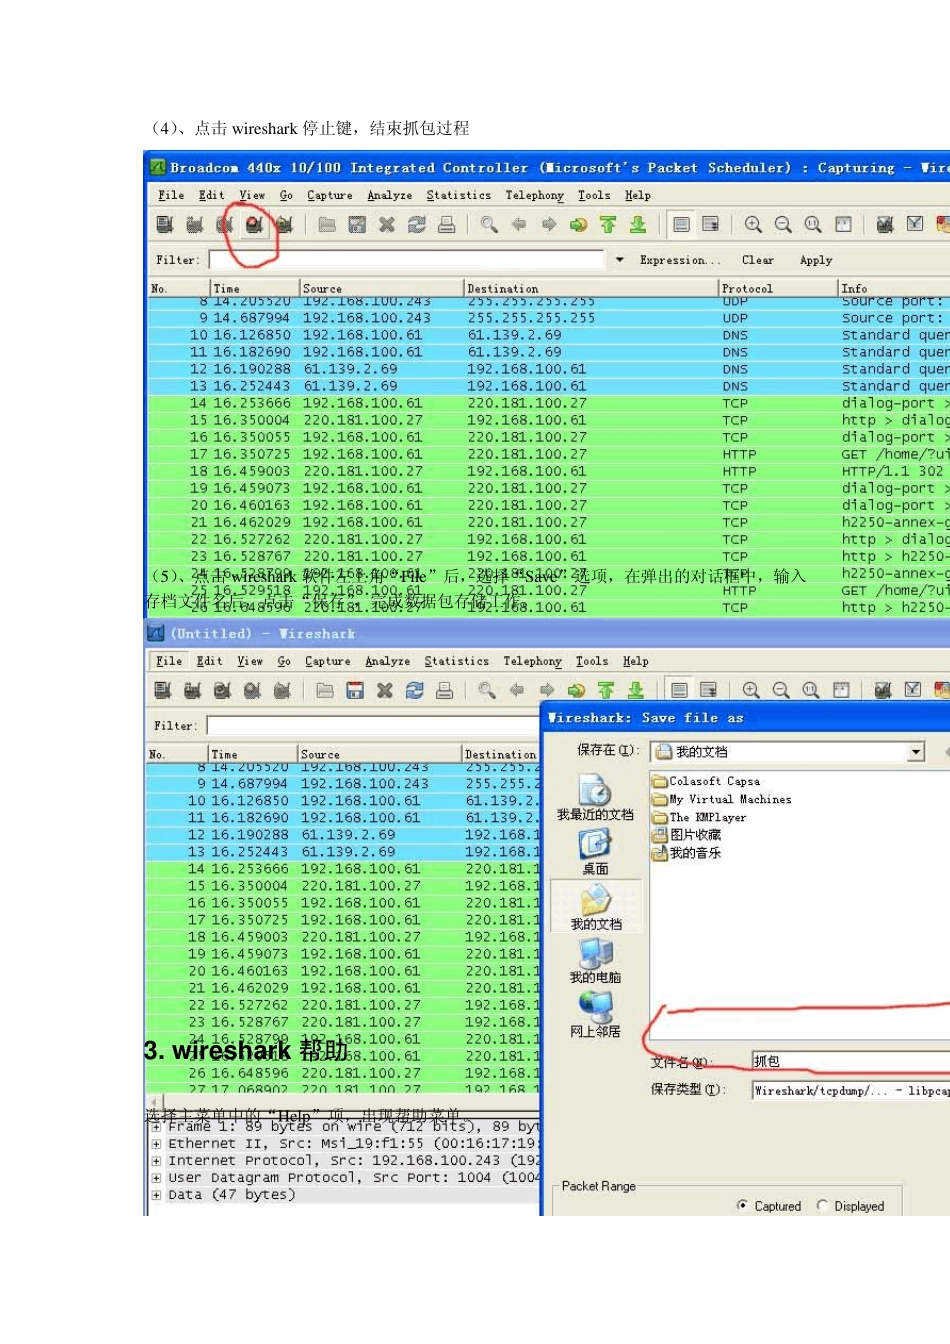Open Telephony menu in capturing window
950x1344 pixels.
point(534,196)
